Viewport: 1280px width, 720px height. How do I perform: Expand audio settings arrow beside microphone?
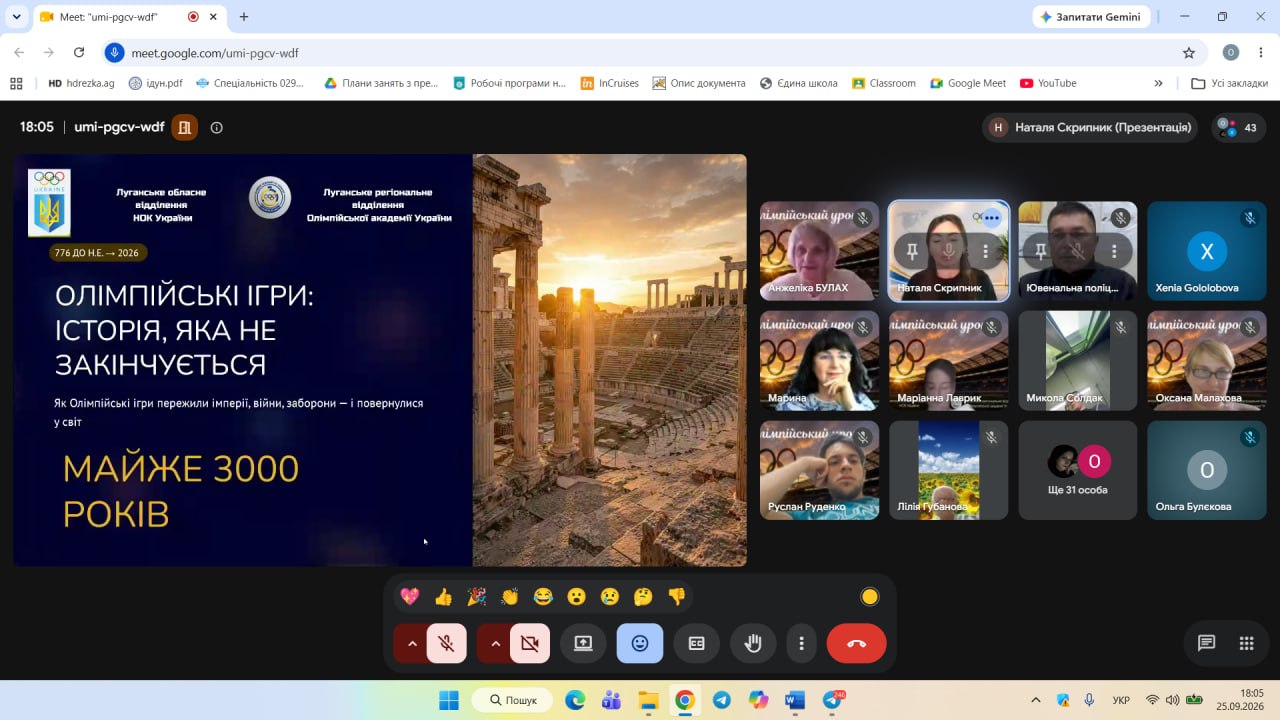(410, 644)
